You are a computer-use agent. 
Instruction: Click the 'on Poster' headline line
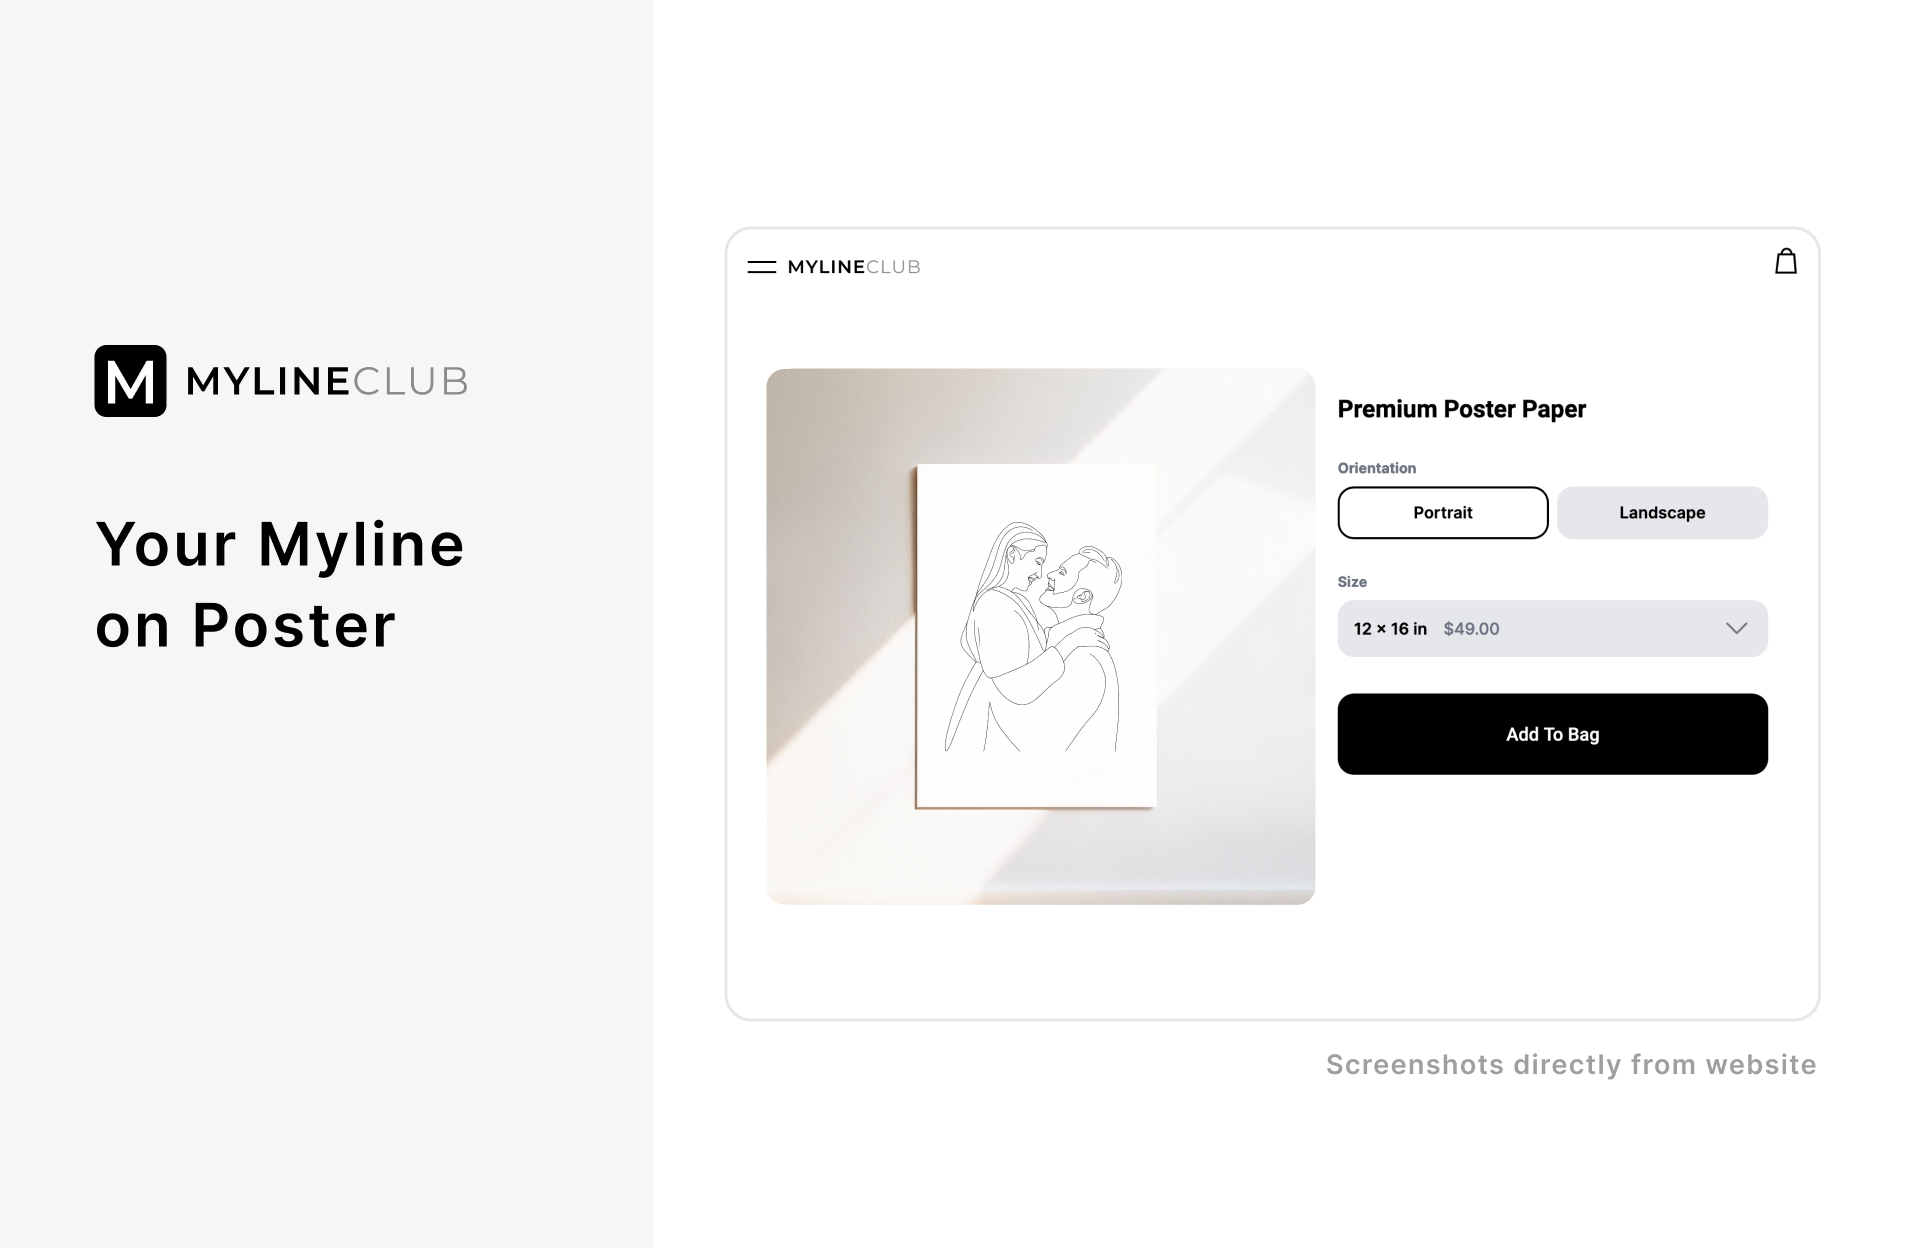245,626
